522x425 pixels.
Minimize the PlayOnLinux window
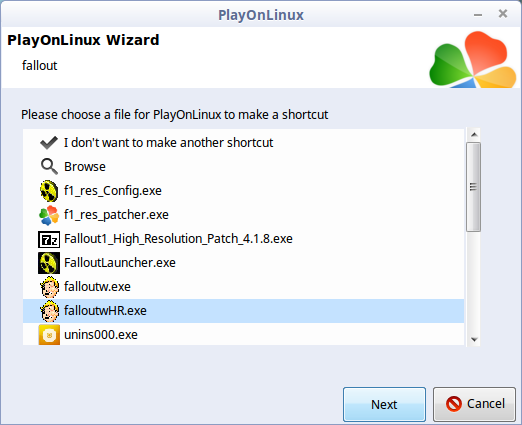(478, 15)
